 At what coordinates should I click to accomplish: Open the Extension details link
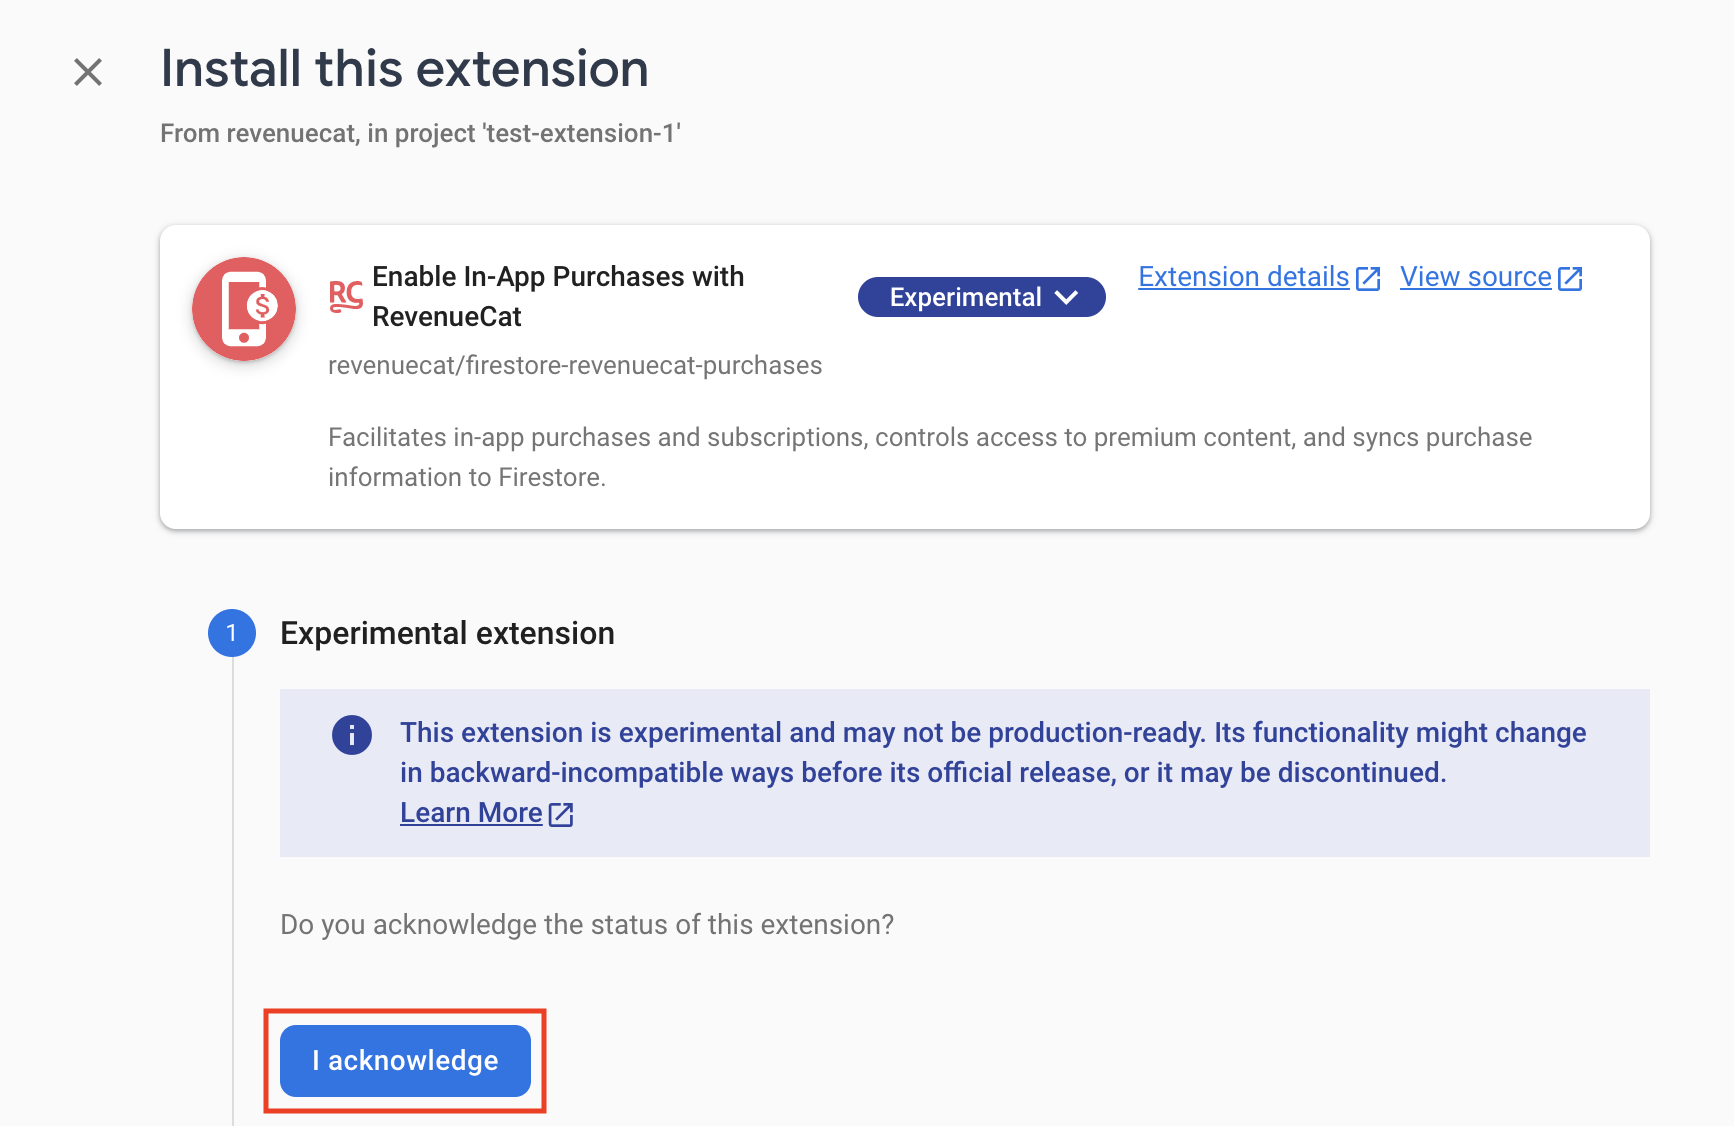[1243, 277]
